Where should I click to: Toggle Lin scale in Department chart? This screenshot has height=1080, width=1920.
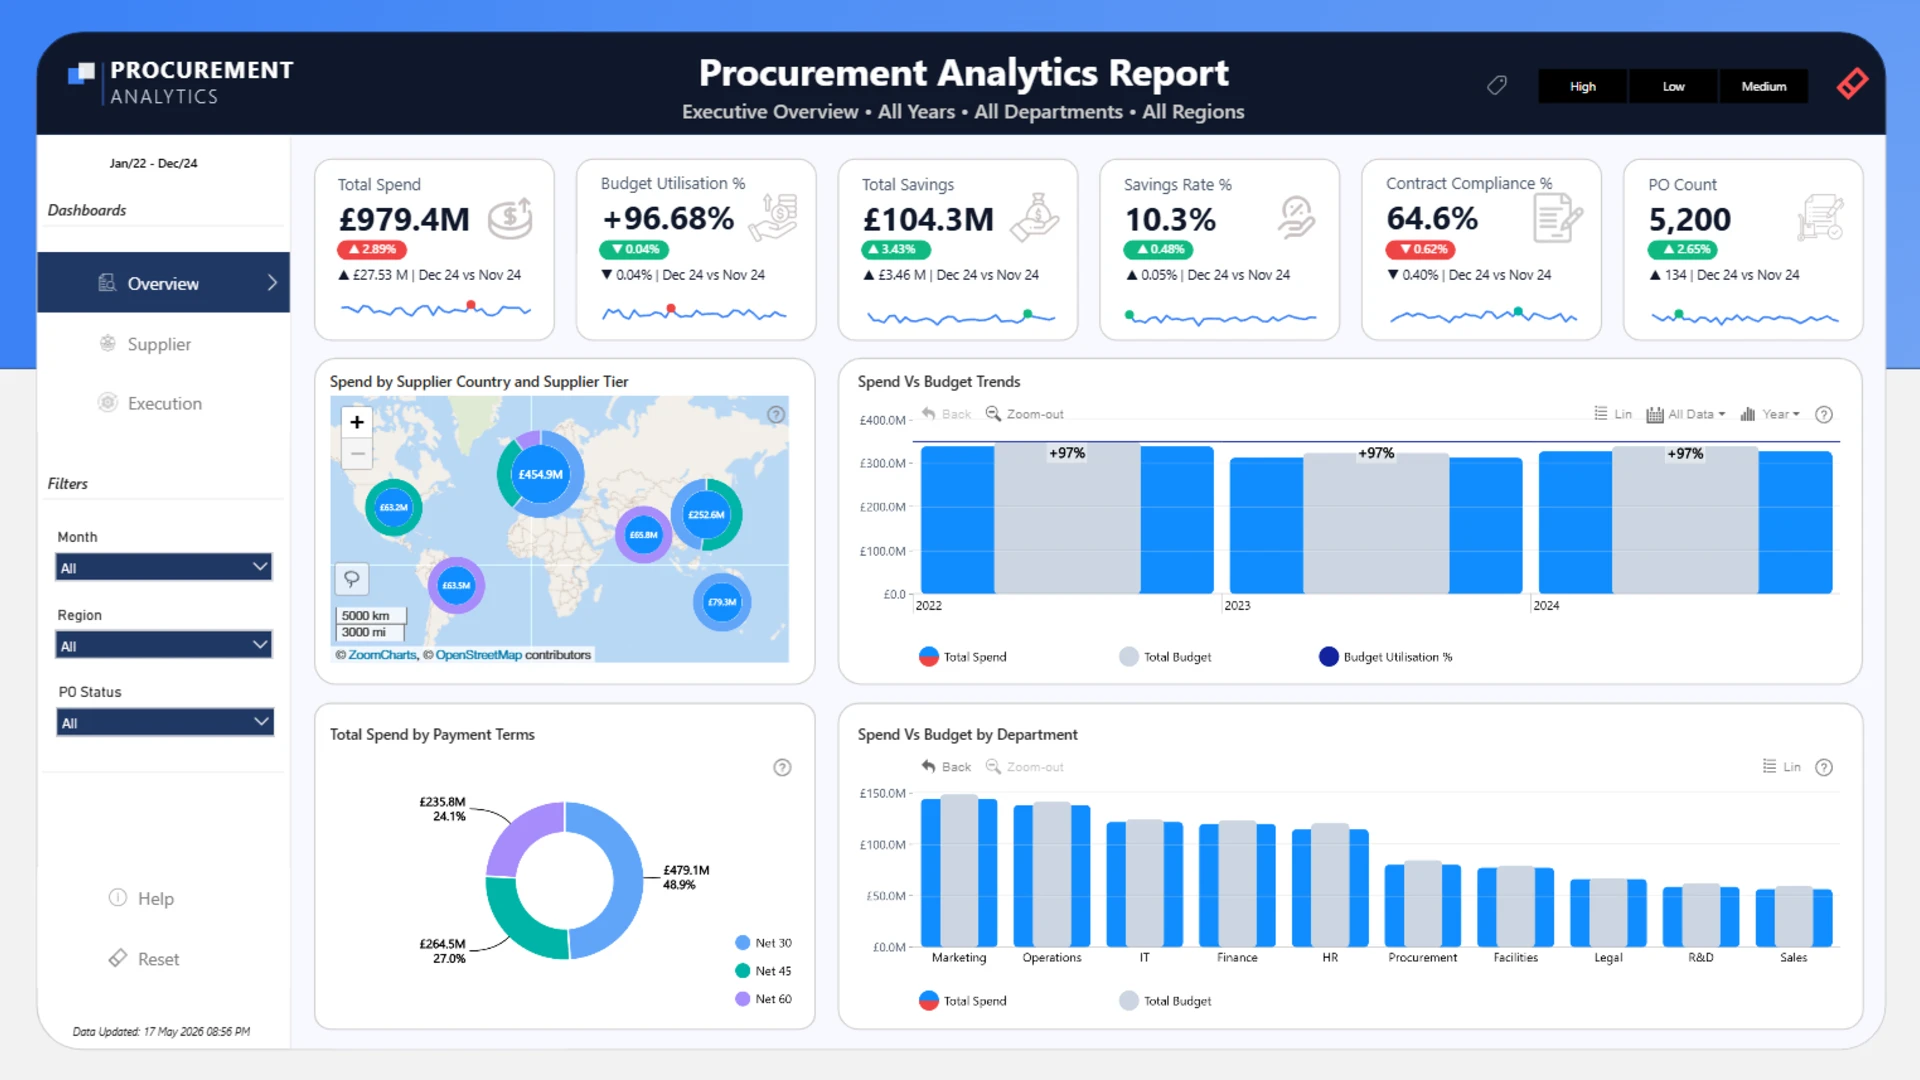1781,767
